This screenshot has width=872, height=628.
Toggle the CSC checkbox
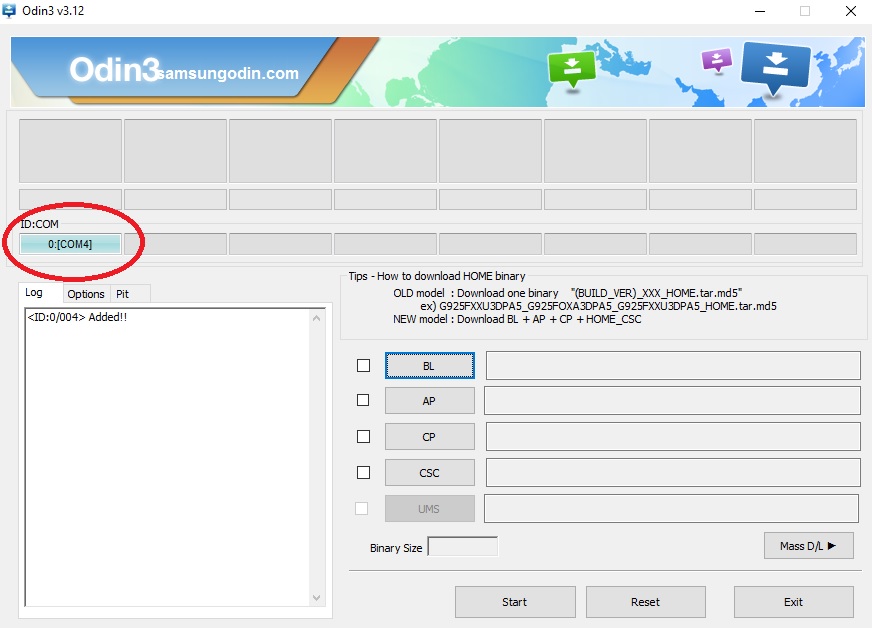pyautogui.click(x=364, y=472)
